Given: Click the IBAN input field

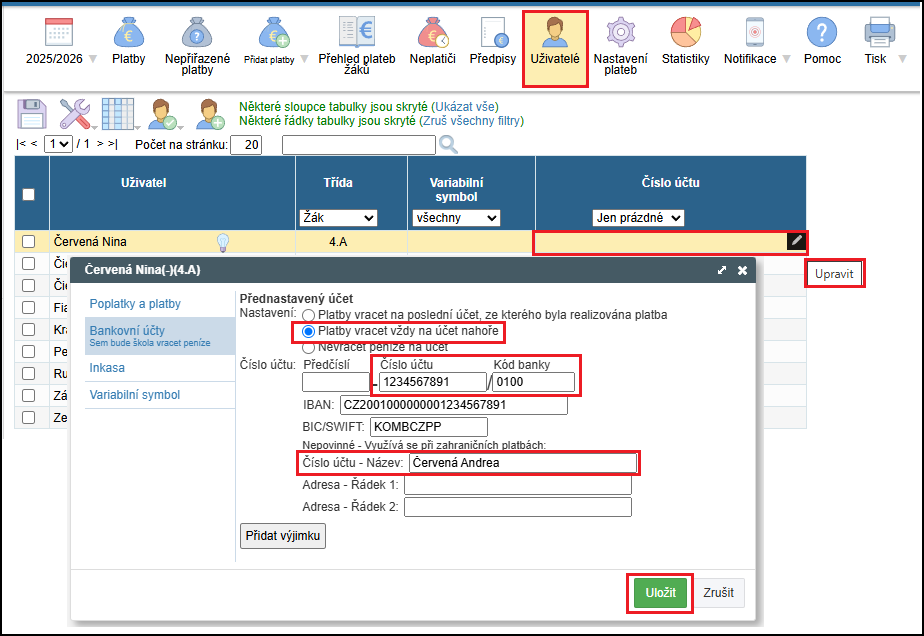Looking at the screenshot, I should coord(453,405).
